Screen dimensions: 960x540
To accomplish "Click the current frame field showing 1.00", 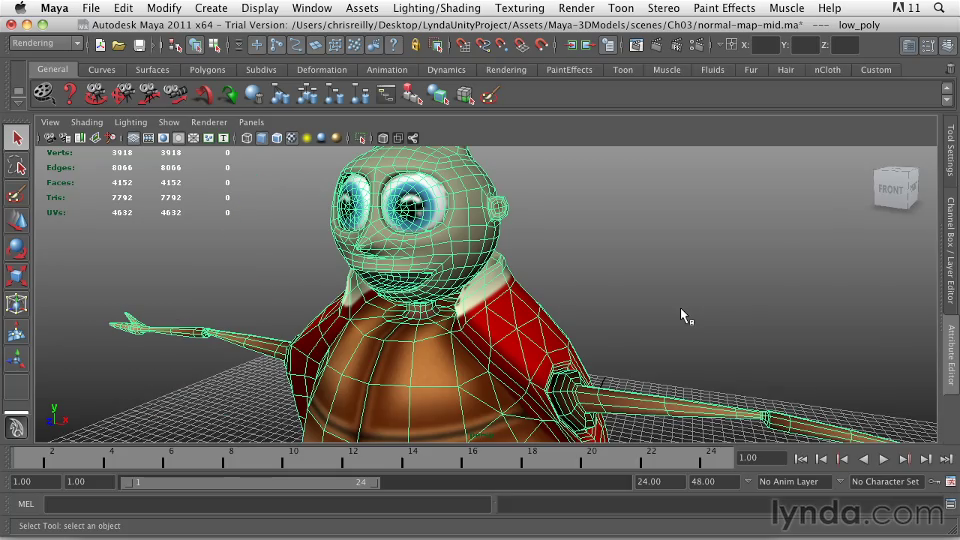I will 761,458.
